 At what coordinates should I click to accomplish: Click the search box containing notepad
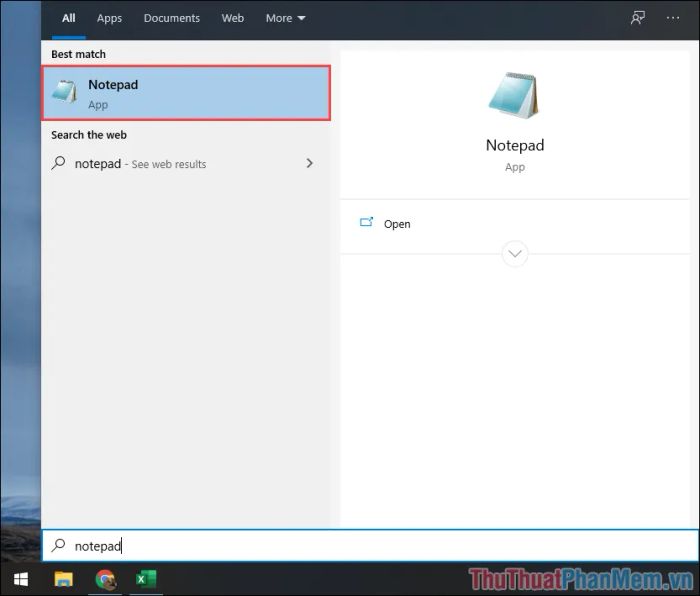(x=370, y=546)
